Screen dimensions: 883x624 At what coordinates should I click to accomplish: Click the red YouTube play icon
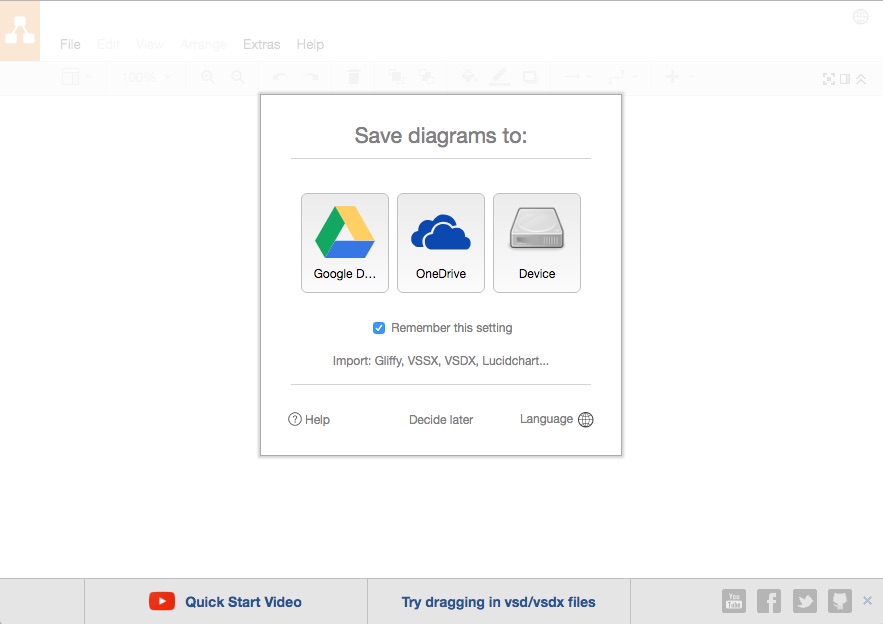[162, 601]
